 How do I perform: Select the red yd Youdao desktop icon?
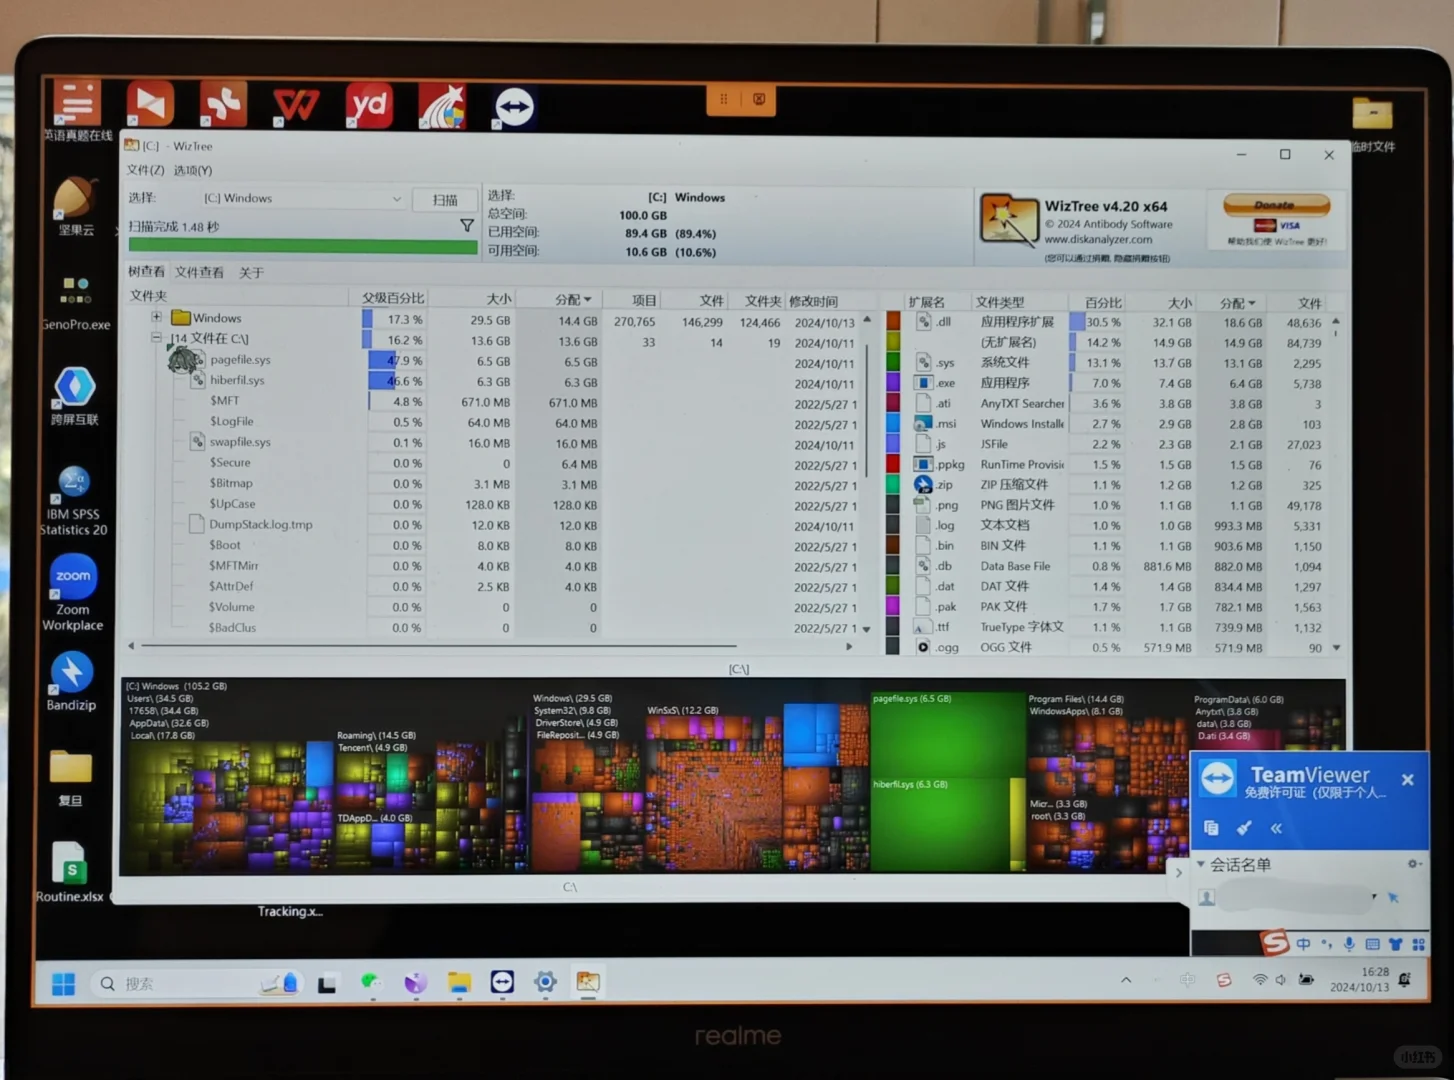[x=369, y=104]
